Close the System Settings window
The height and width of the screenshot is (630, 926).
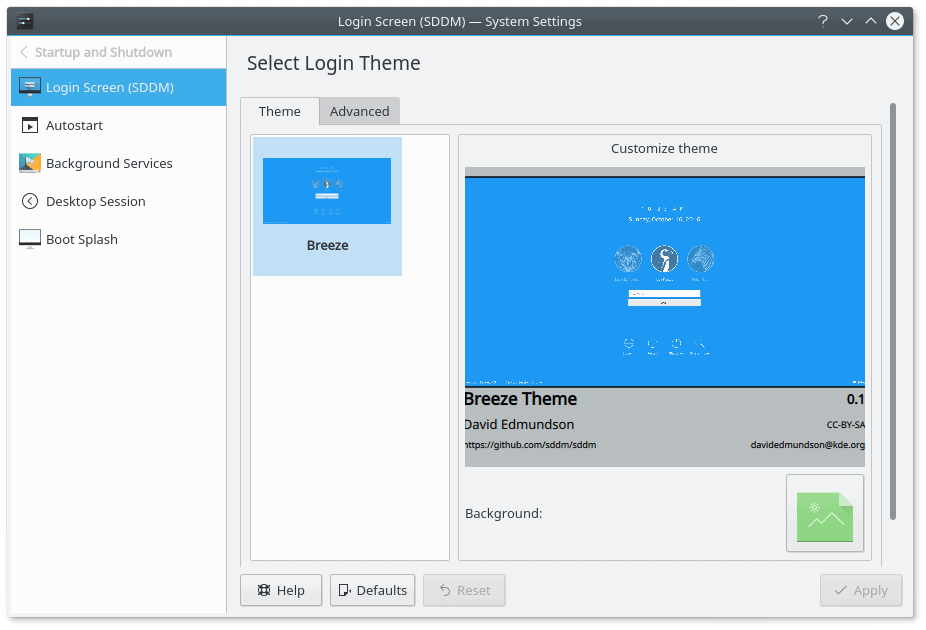click(x=895, y=21)
